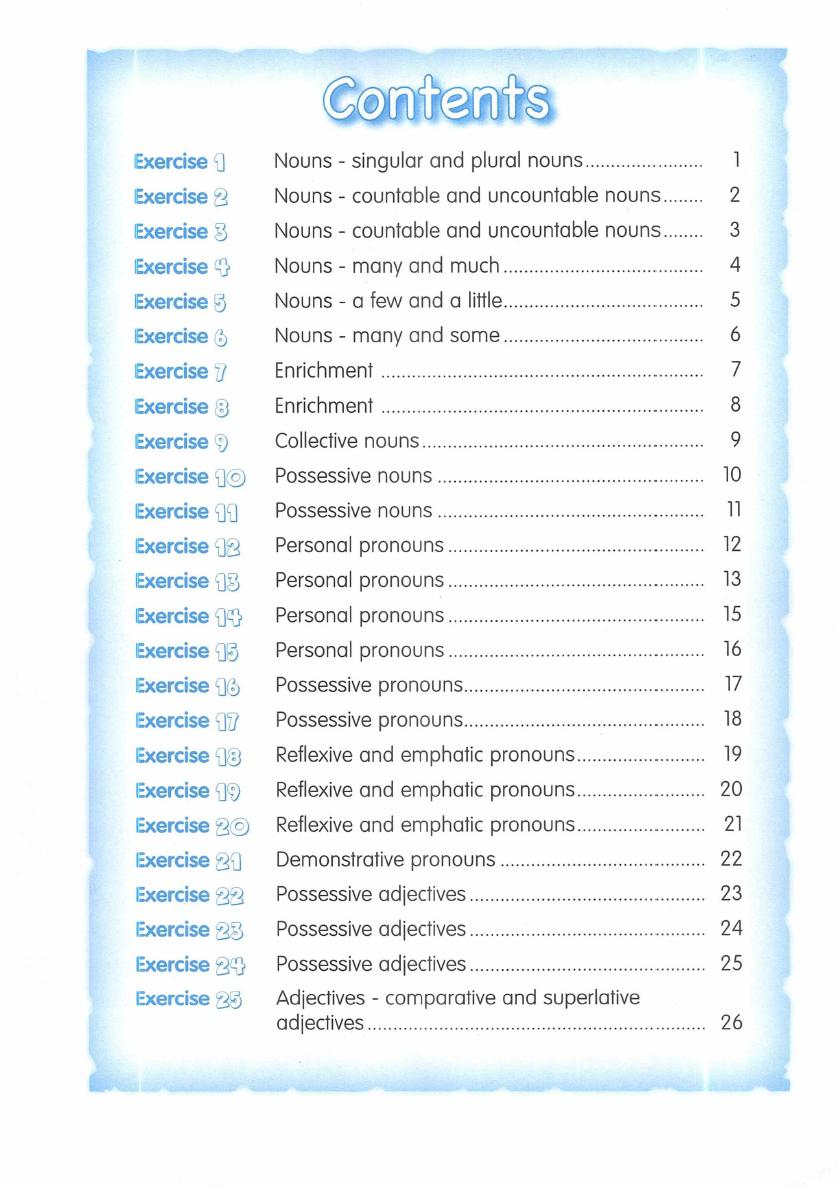Select the Exercise 20 label
This screenshot has height=1187, width=837.
click(191, 826)
